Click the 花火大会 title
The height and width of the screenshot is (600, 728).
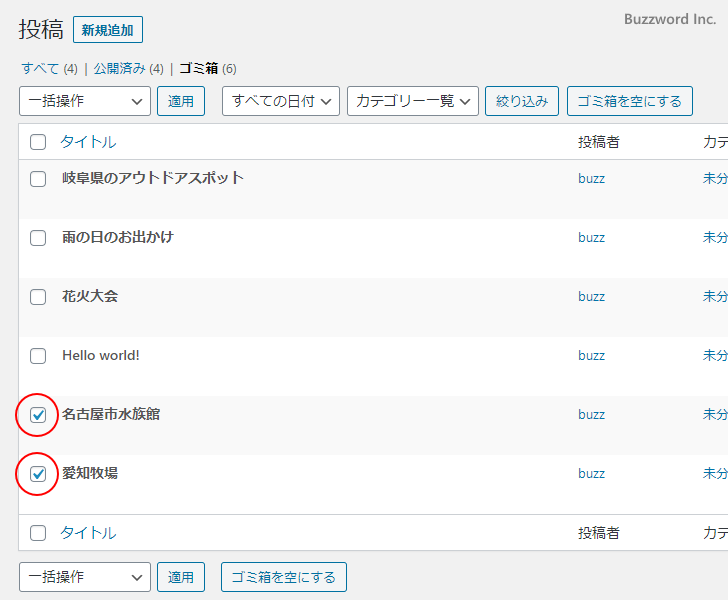90,296
